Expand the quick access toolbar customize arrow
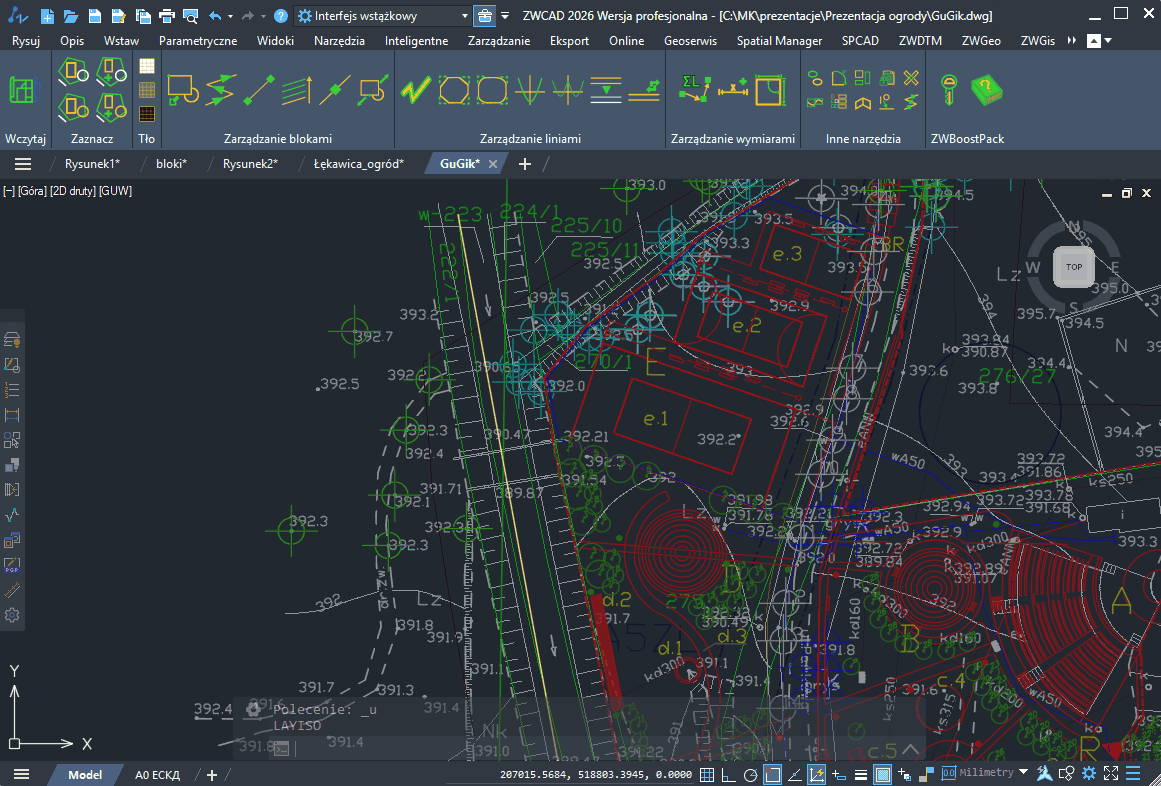 coord(505,16)
